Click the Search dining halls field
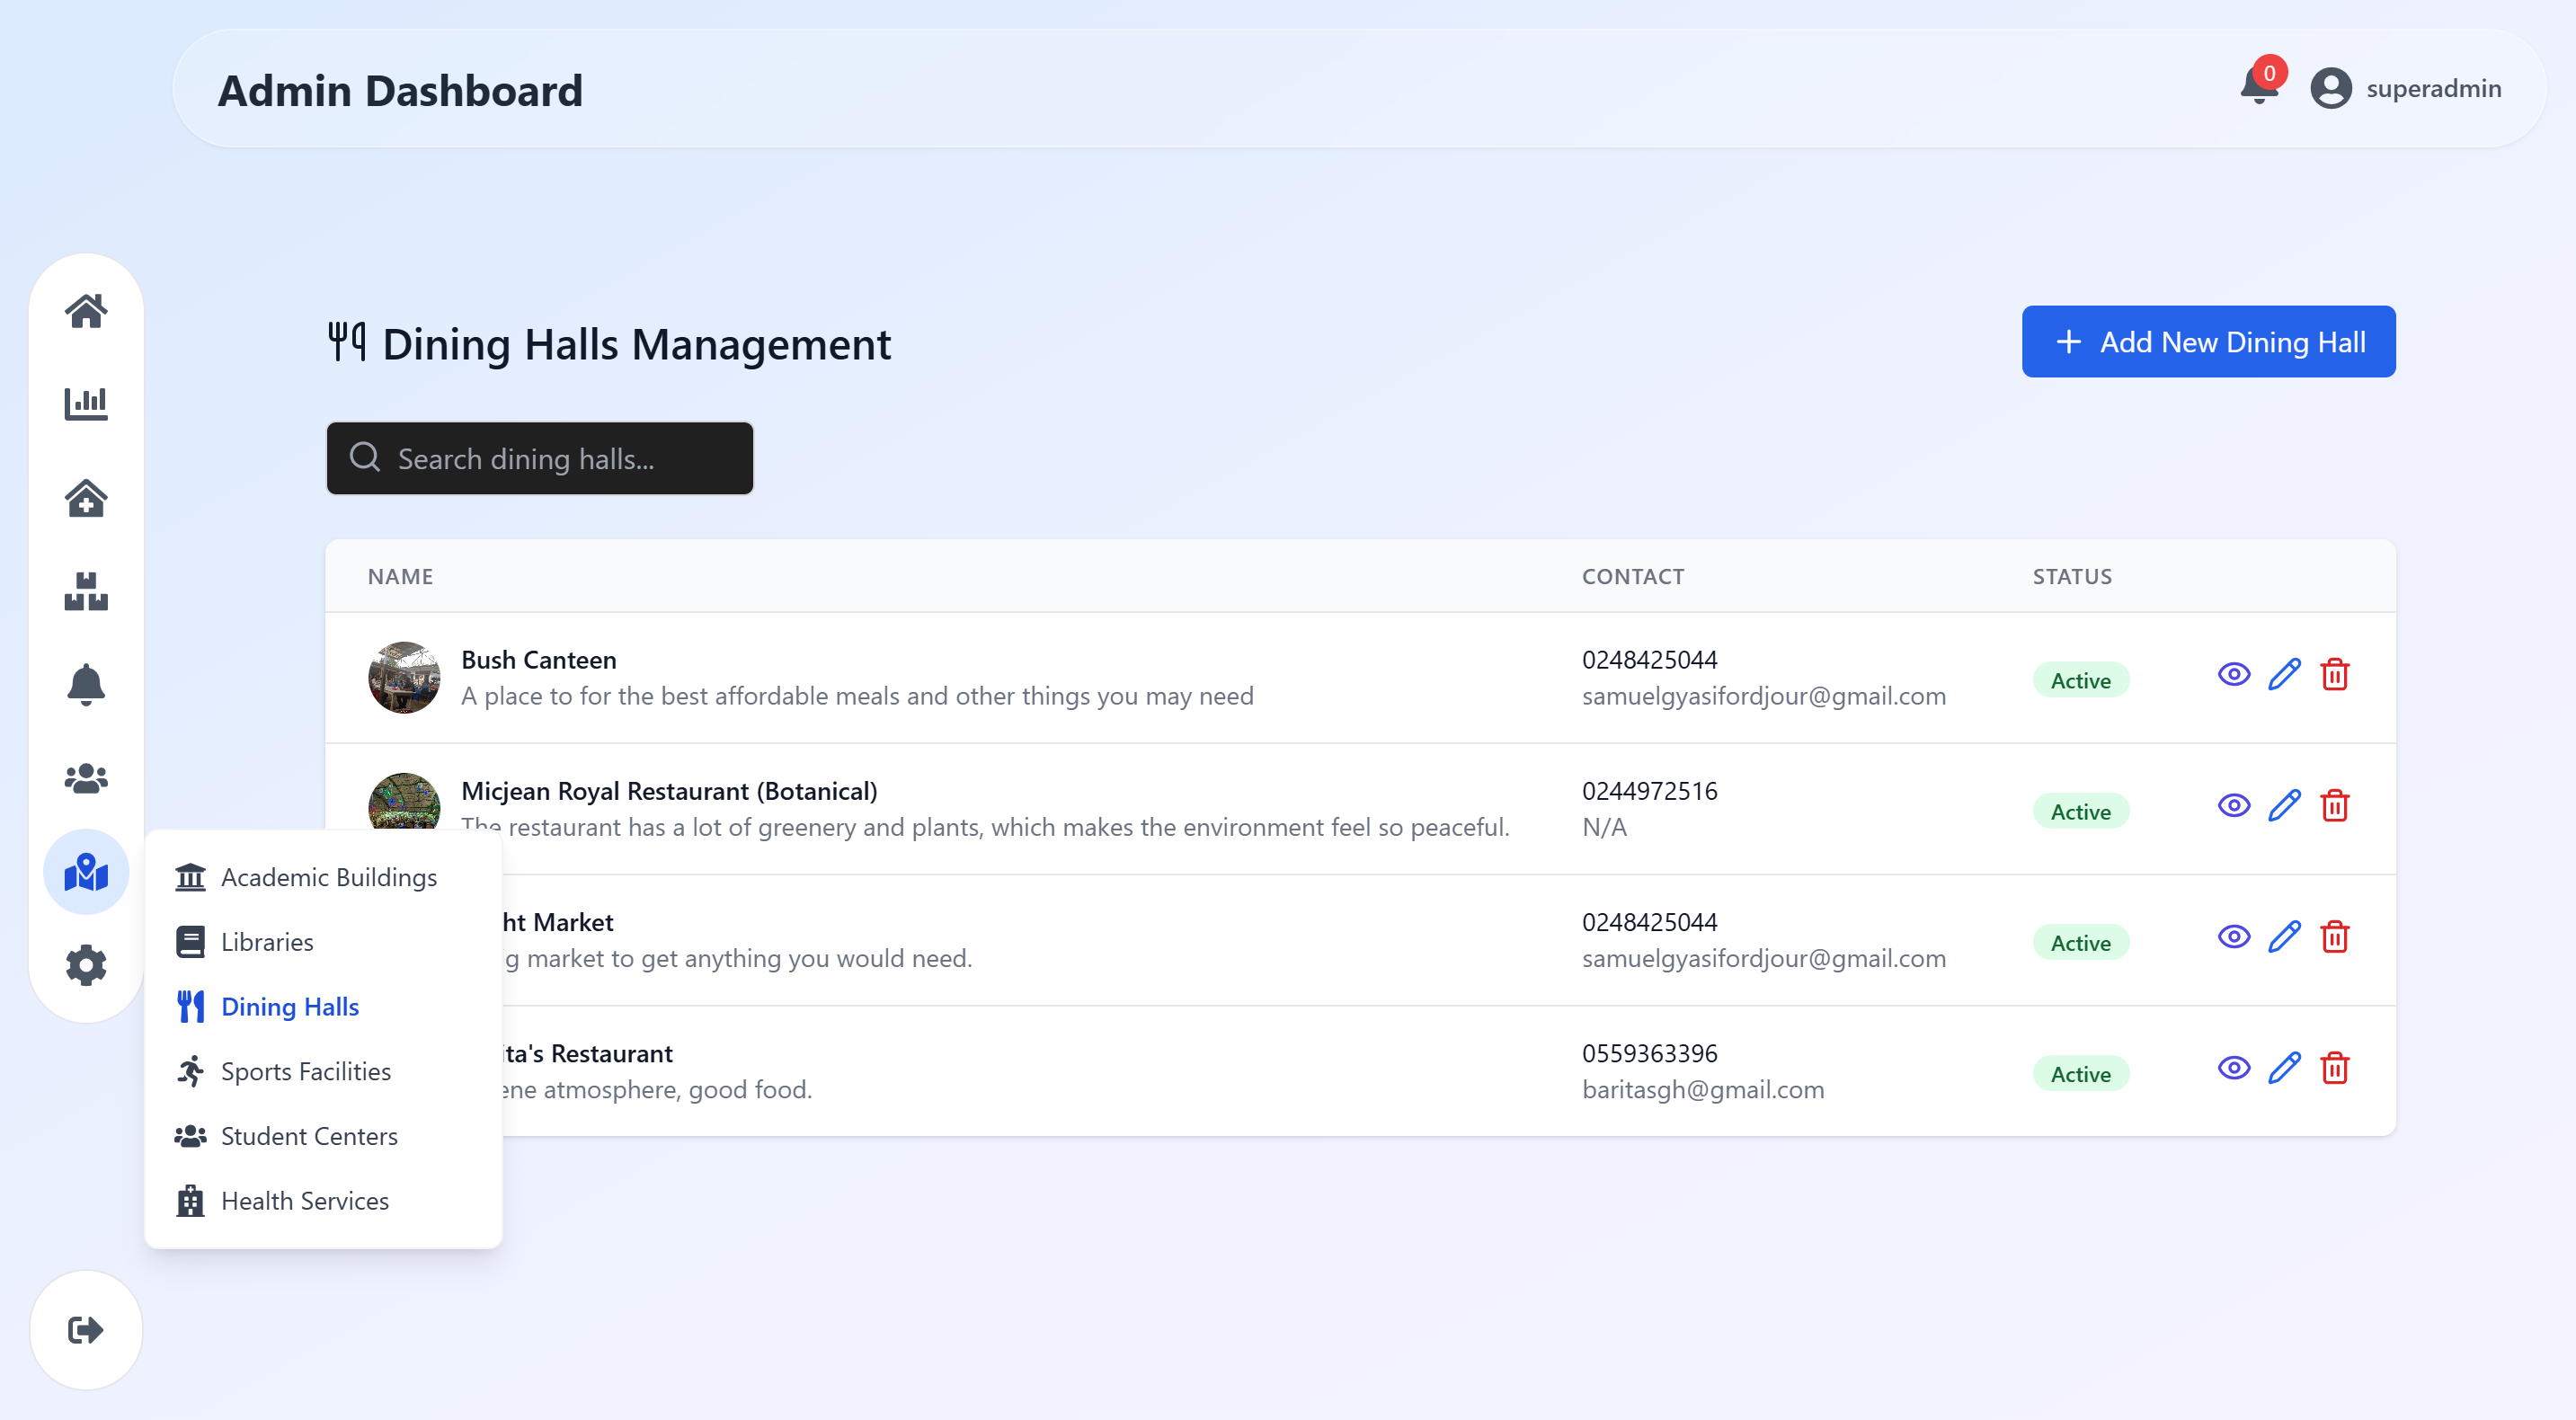2576x1420 pixels. [x=540, y=459]
